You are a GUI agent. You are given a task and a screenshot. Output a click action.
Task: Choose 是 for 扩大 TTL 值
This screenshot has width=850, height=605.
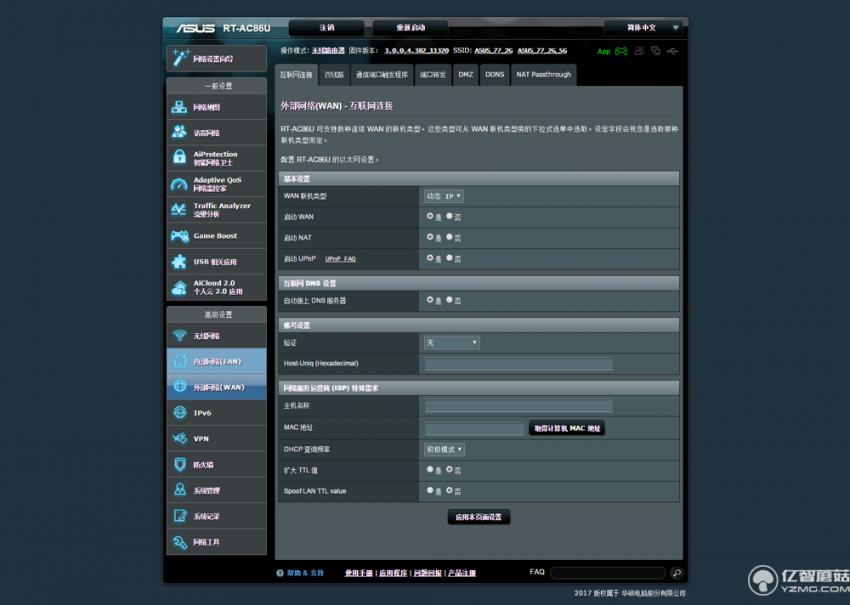tap(431, 470)
